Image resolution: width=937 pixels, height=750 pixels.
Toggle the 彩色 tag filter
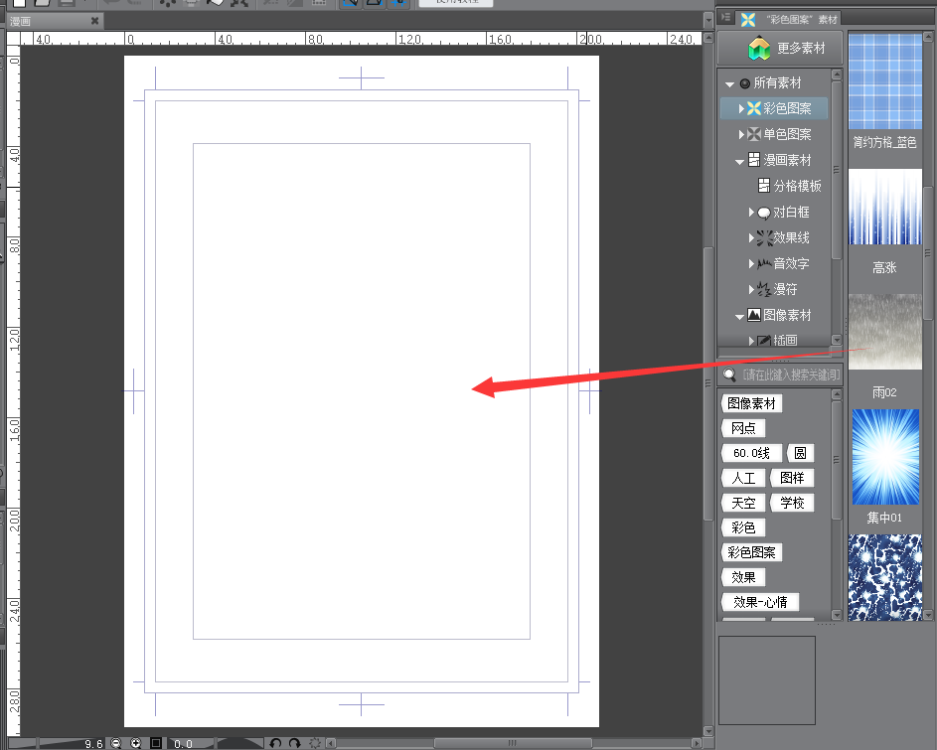[x=743, y=528]
